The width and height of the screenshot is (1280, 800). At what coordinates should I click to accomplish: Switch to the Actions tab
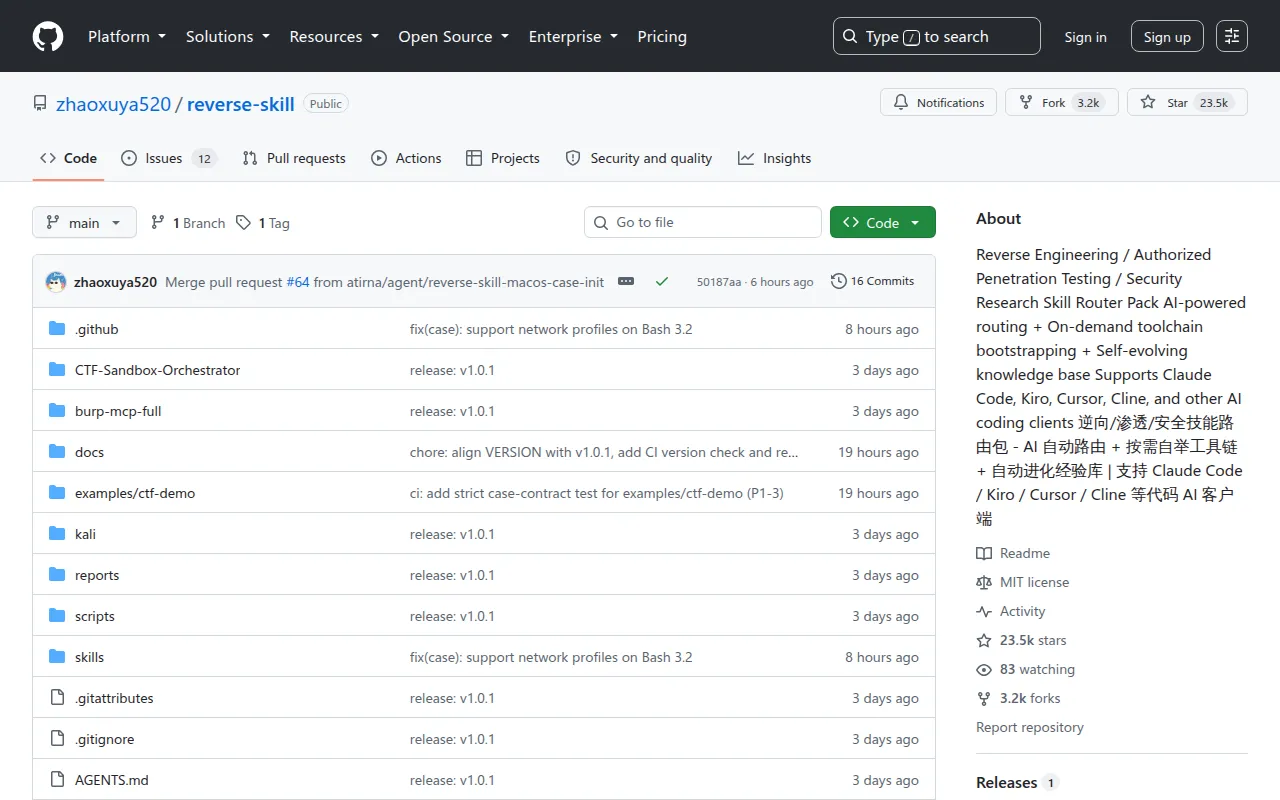406,158
